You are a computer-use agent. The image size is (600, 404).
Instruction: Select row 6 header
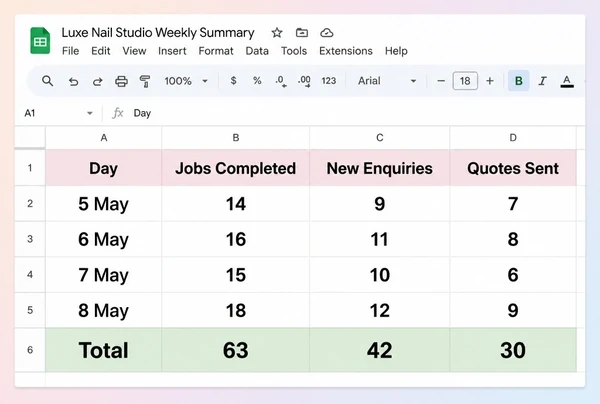[30, 350]
